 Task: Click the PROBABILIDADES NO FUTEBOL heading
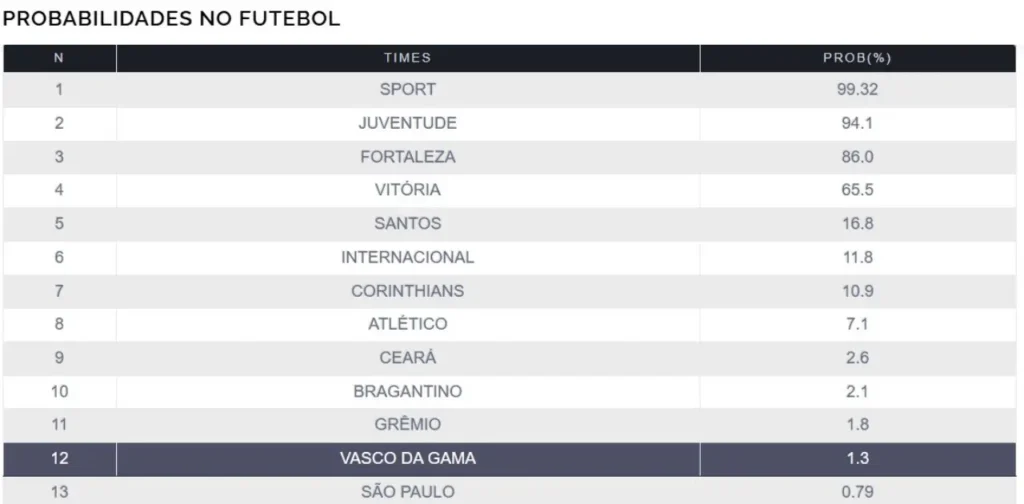tap(172, 19)
